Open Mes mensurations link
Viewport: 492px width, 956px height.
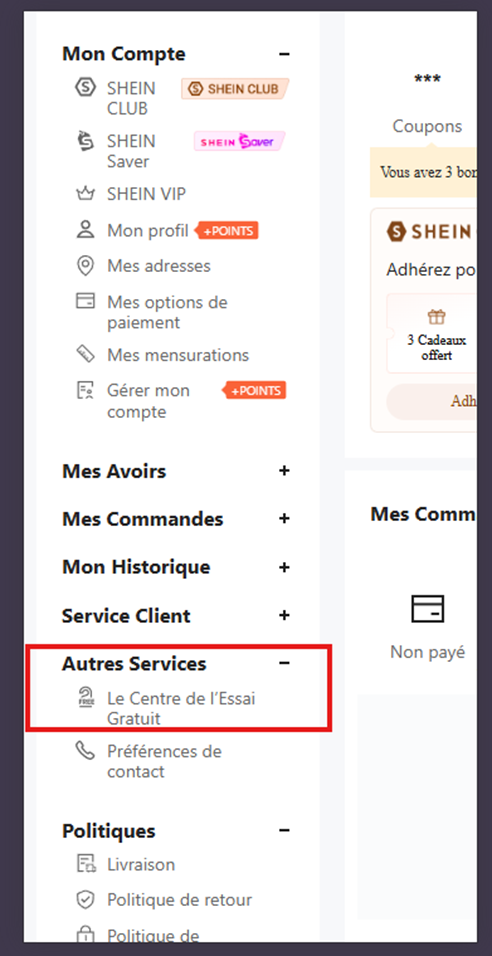178,355
